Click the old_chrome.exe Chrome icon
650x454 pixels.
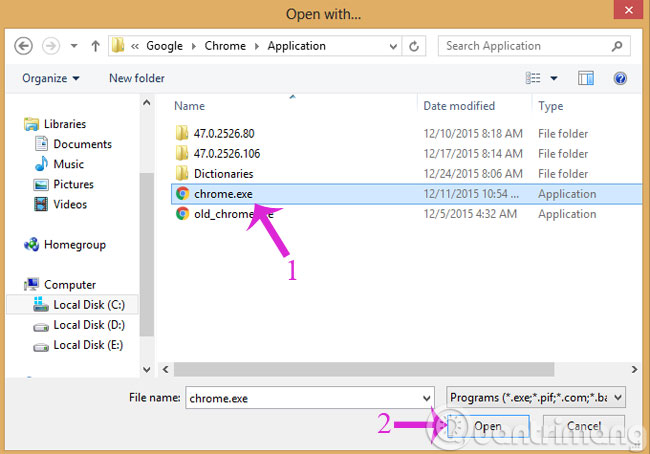pos(182,214)
